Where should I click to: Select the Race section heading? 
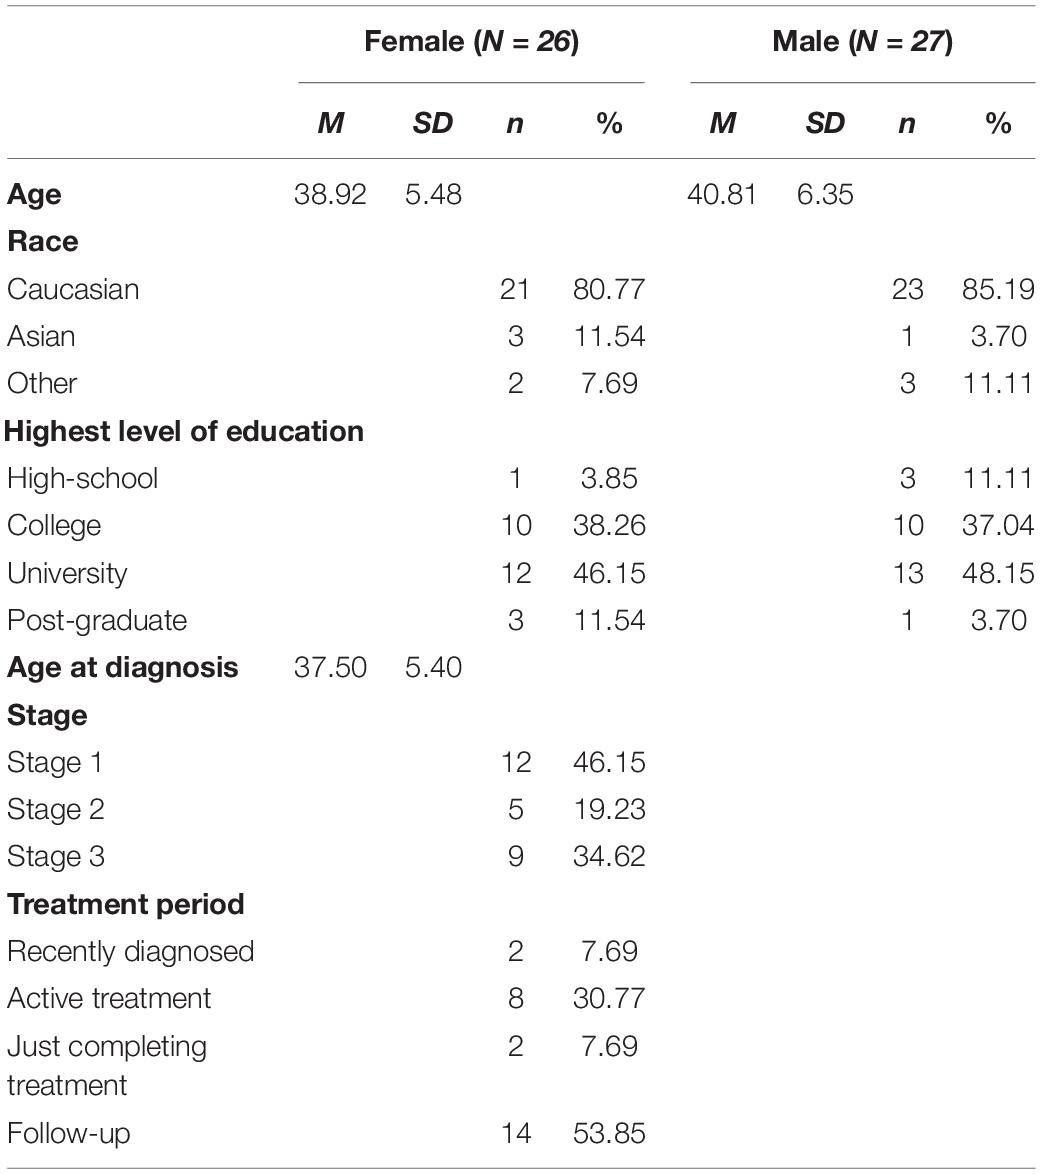pos(43,242)
